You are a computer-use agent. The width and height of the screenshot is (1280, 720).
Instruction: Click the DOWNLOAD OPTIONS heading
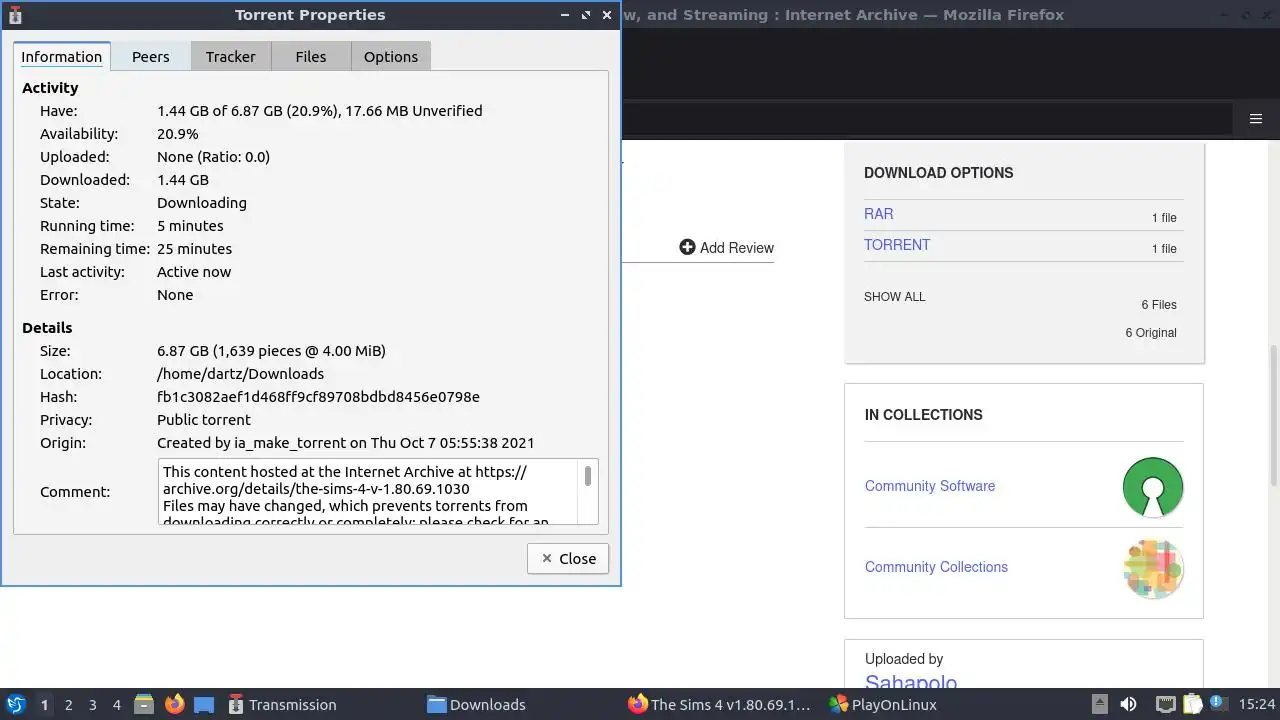(939, 173)
